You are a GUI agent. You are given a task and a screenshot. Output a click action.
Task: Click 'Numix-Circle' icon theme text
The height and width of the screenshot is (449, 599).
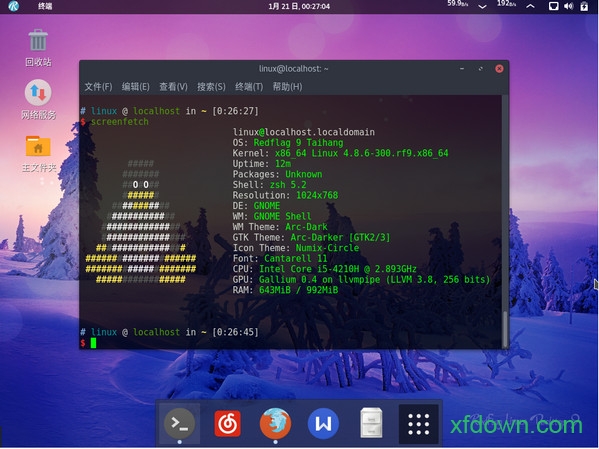[x=327, y=248]
